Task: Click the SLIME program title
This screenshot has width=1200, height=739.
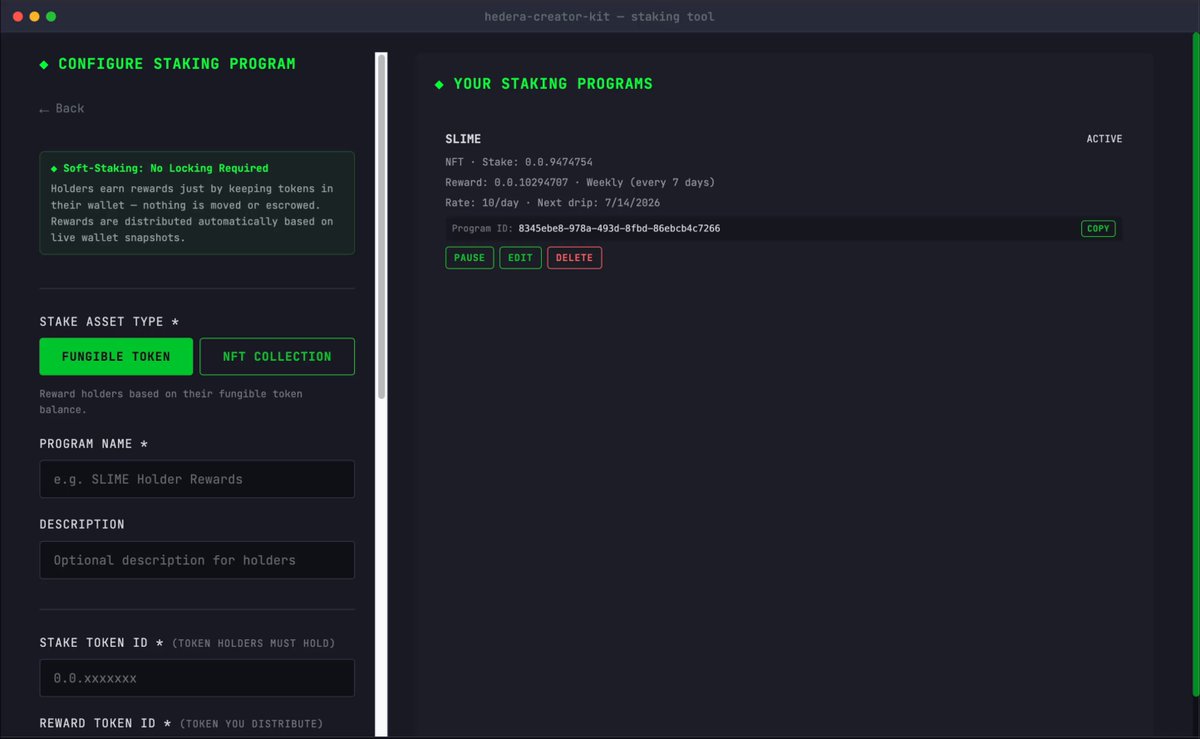Action: point(463,139)
